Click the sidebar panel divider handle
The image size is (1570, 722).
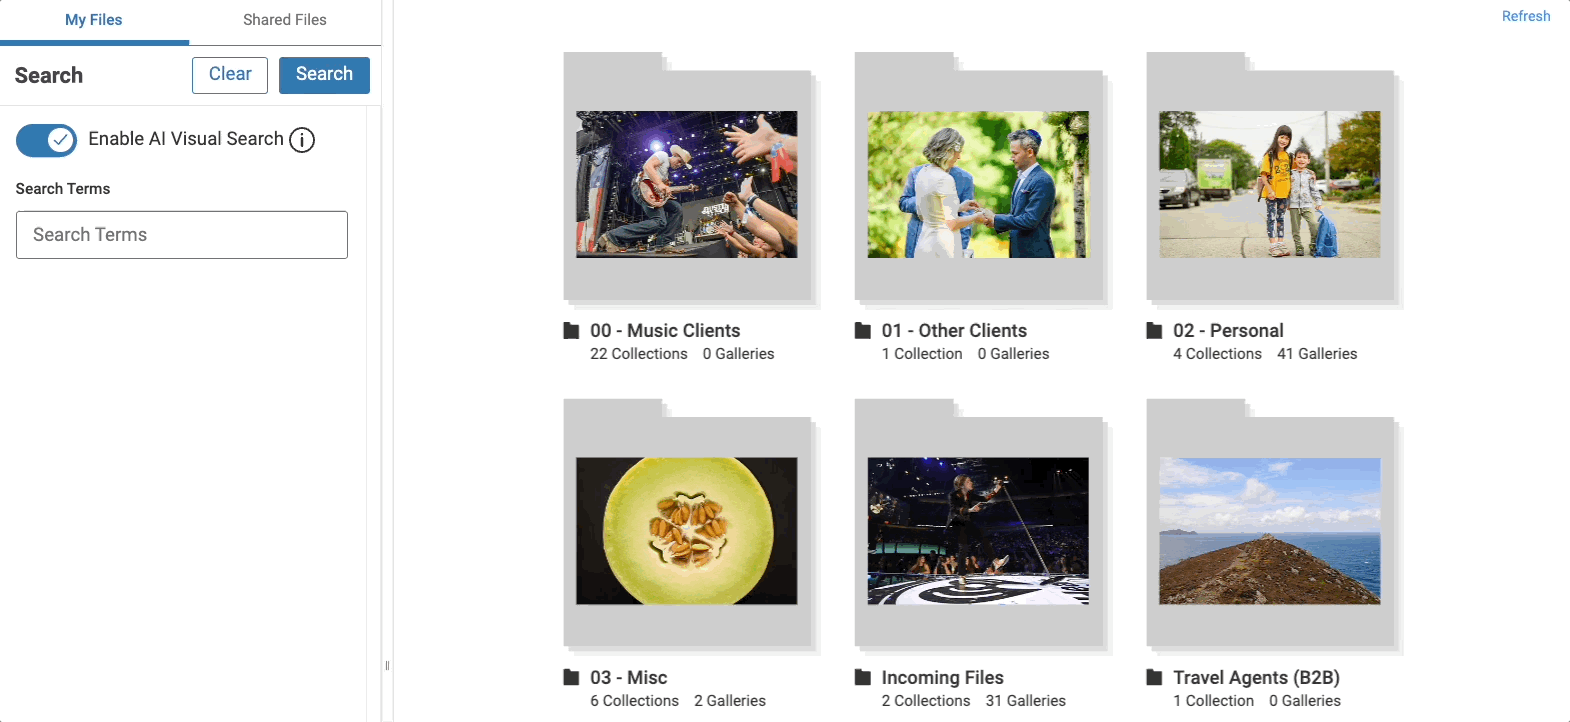tap(387, 665)
